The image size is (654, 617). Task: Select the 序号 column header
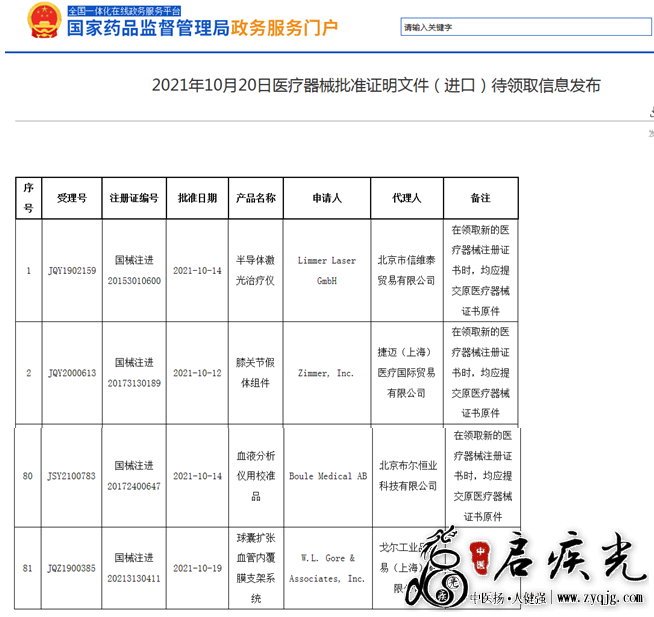point(28,198)
